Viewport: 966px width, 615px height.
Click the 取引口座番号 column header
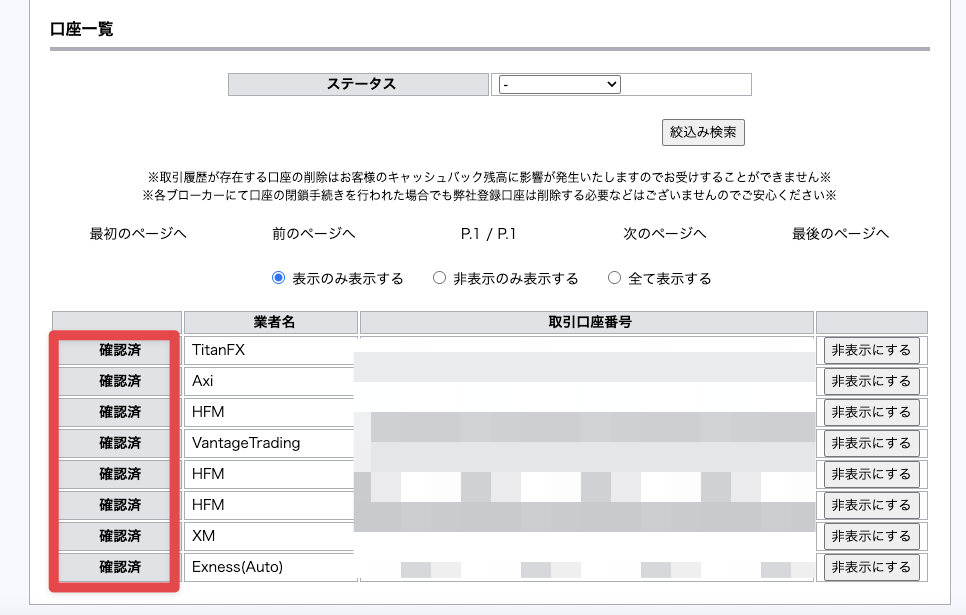[586, 322]
